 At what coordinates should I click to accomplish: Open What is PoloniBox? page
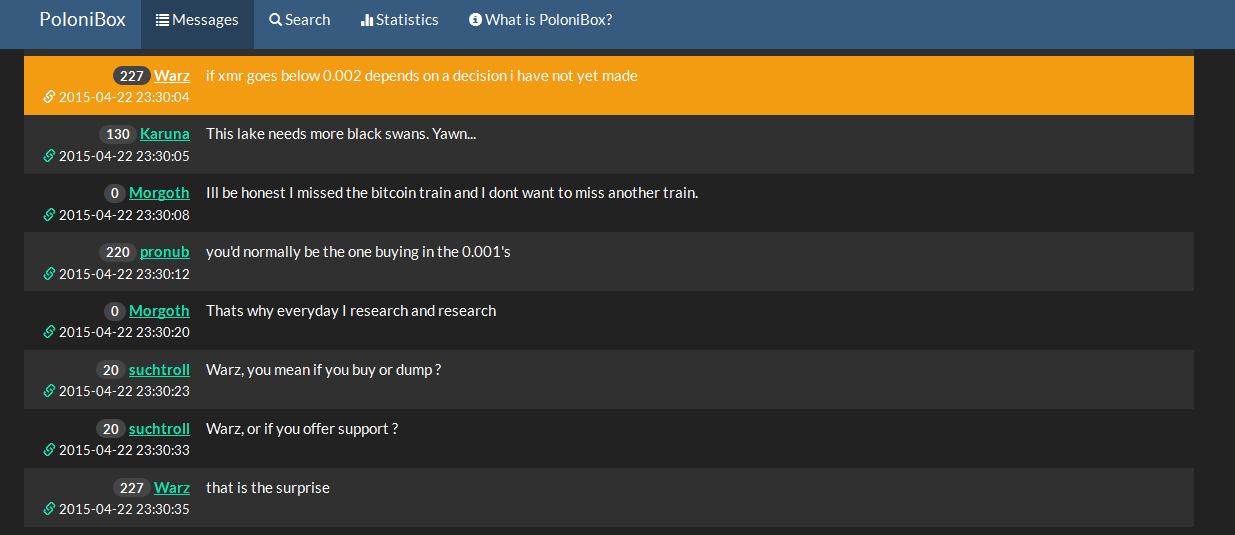541,20
